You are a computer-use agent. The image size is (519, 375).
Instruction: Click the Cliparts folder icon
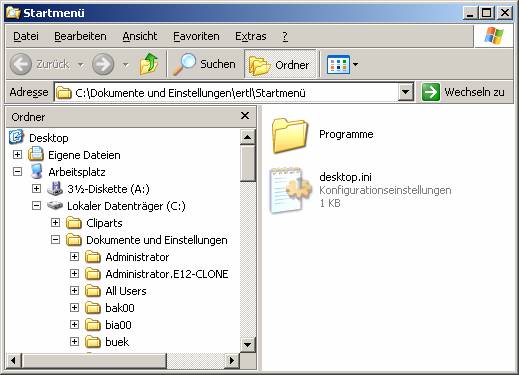coord(74,223)
